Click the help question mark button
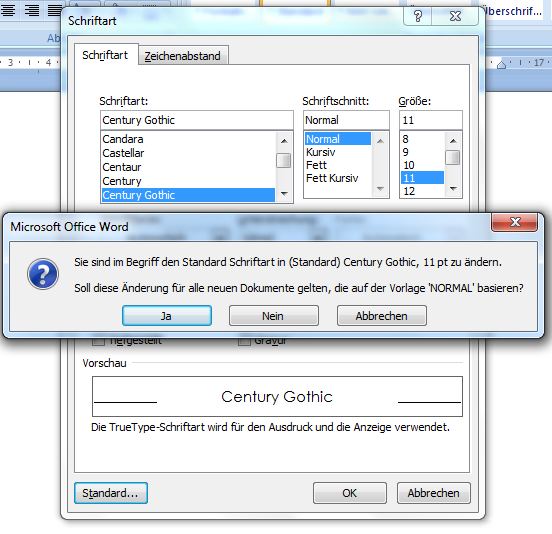 pyautogui.click(x=418, y=16)
